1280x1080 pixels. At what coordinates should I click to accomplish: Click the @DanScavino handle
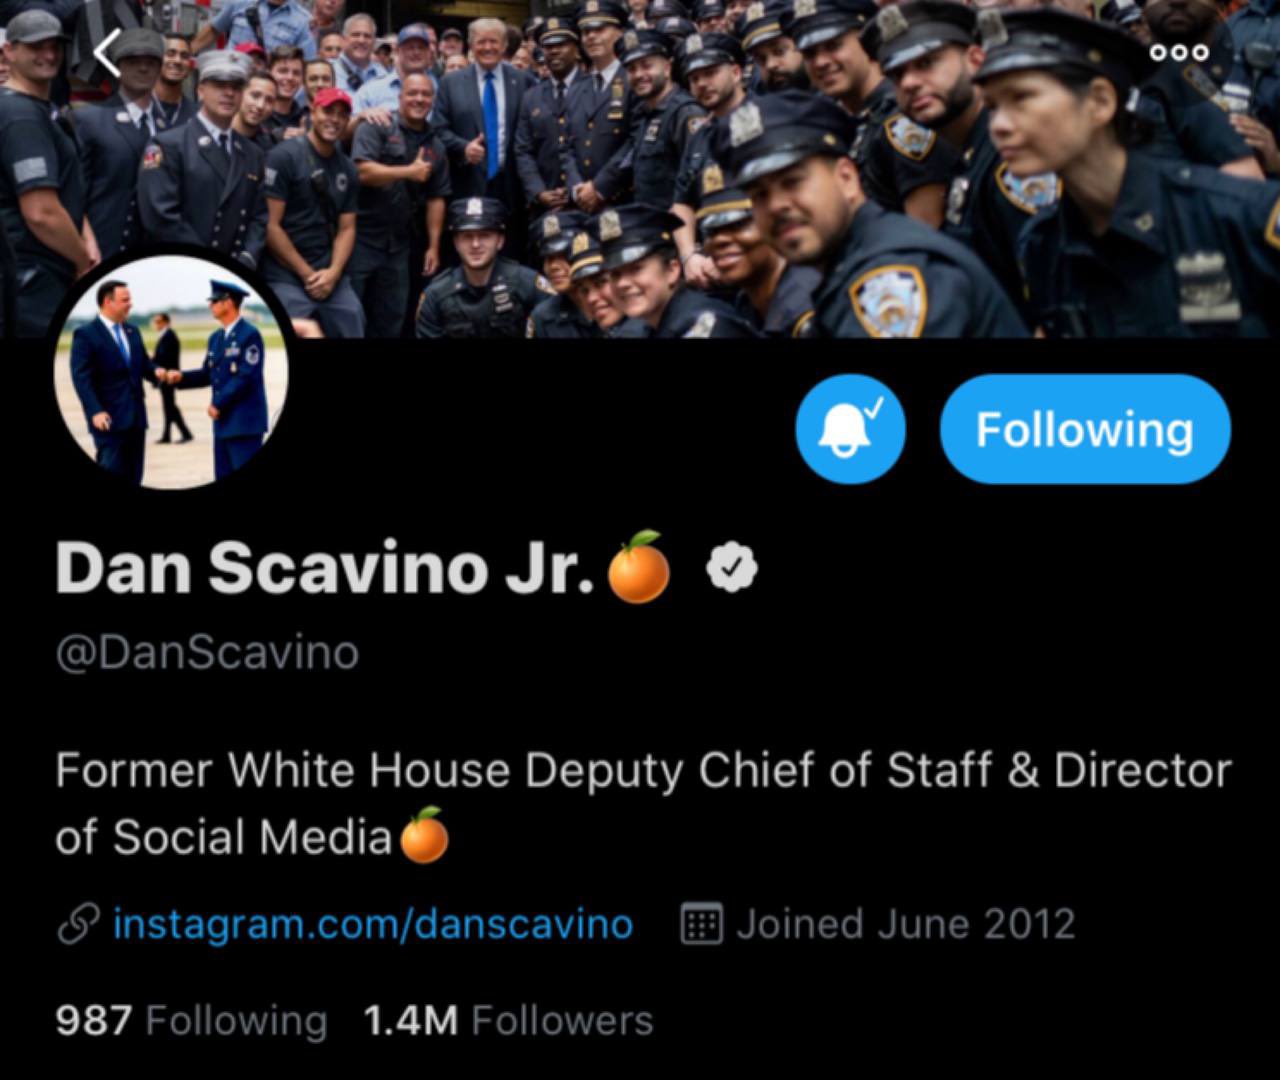coord(207,653)
